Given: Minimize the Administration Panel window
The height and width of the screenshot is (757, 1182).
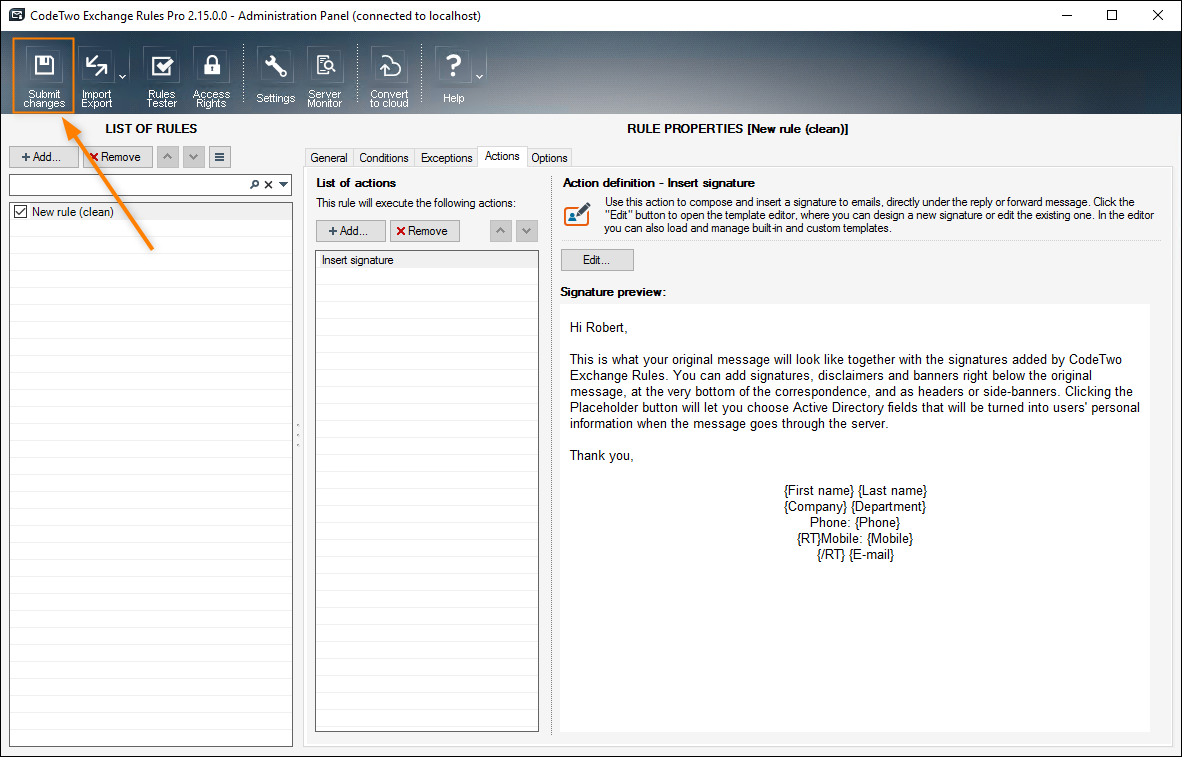Looking at the screenshot, I should coord(1067,15).
